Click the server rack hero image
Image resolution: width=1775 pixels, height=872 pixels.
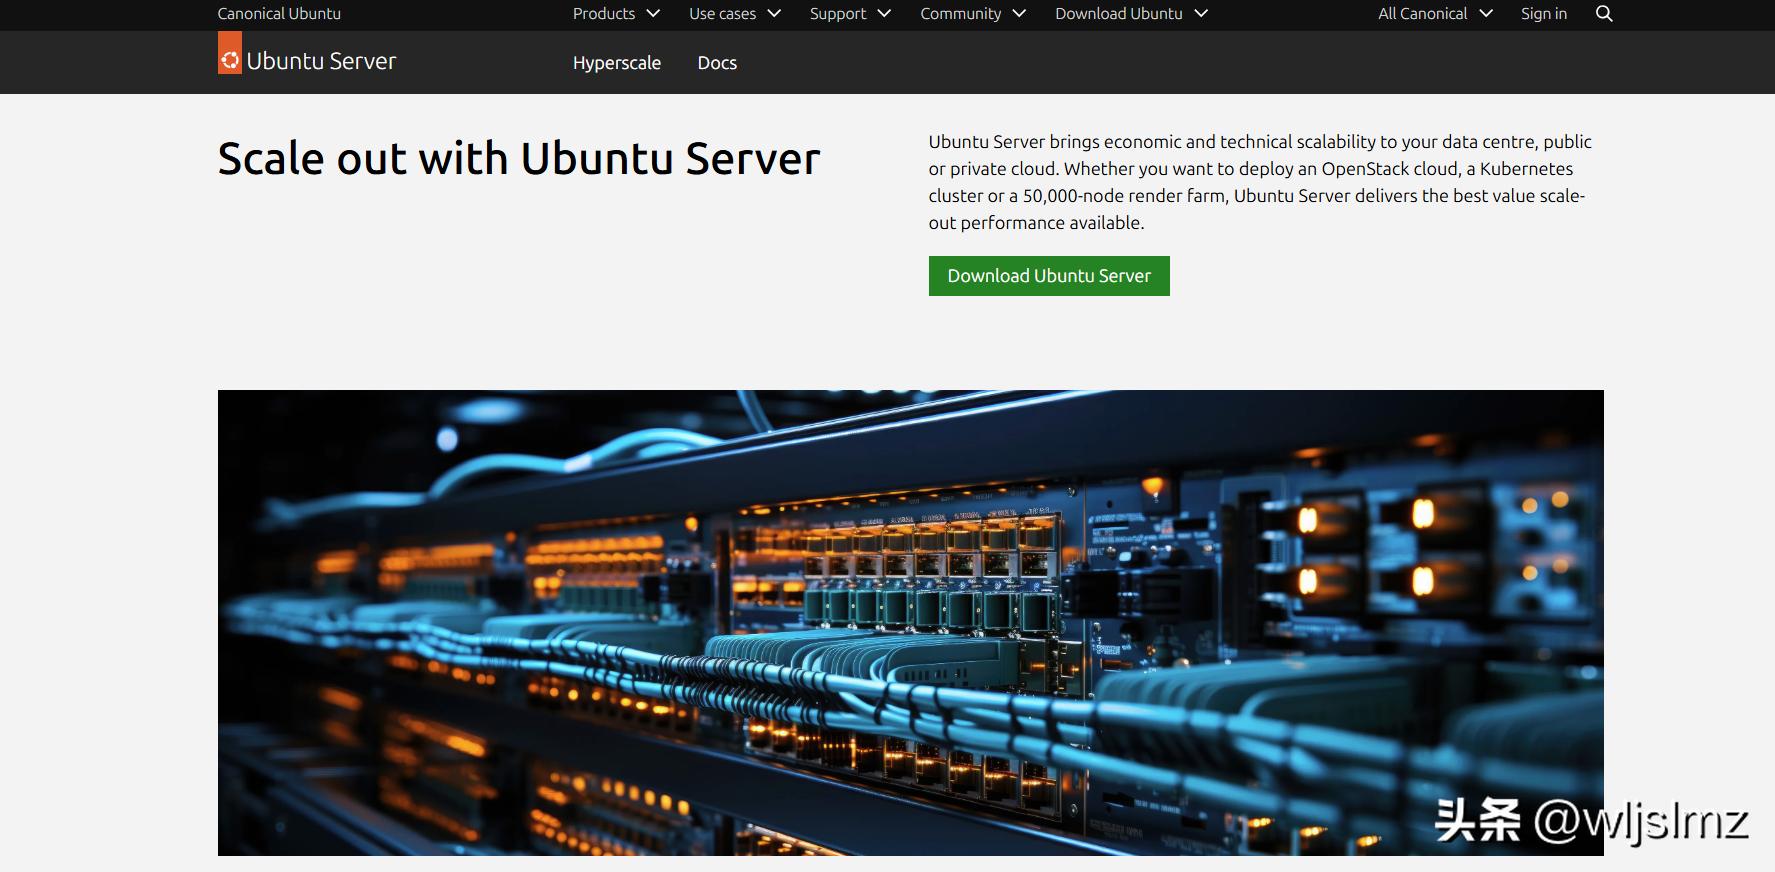click(x=911, y=623)
